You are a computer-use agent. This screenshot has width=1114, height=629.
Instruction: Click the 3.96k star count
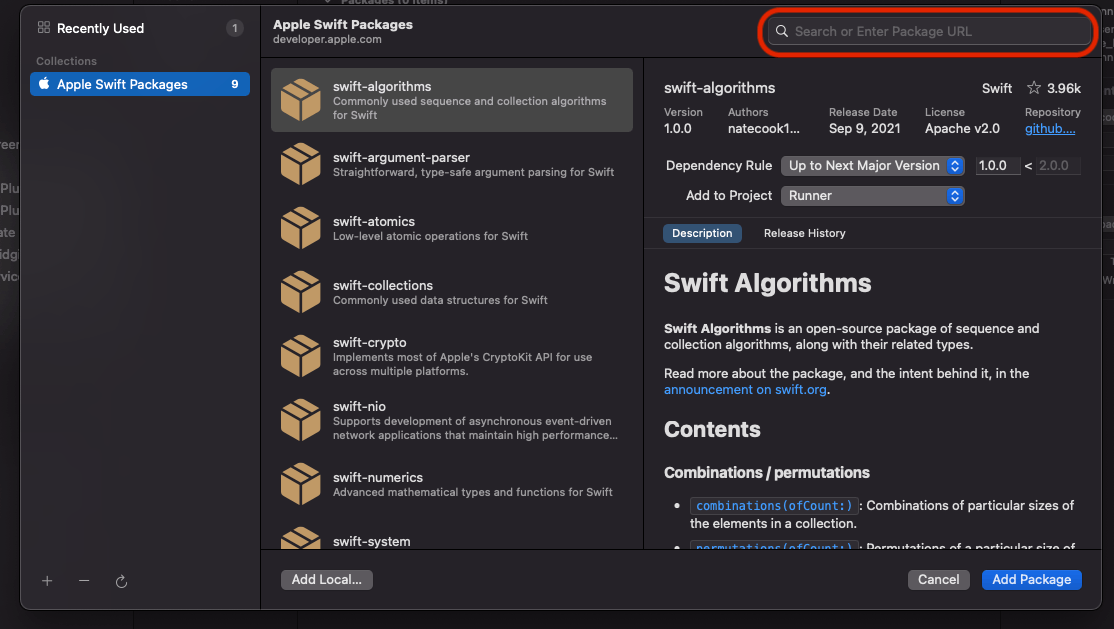tap(1064, 88)
